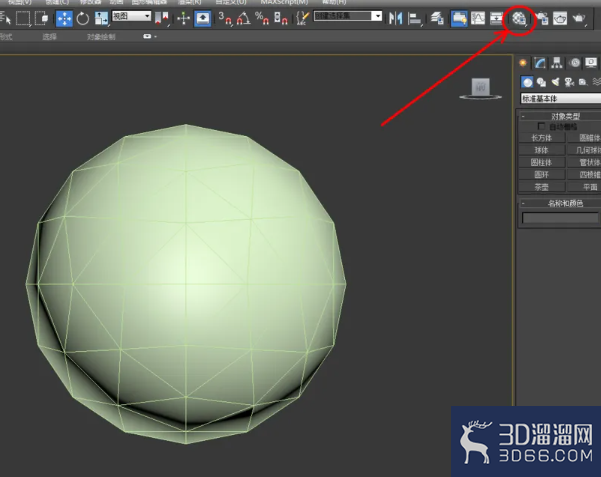Switch to the Modify panel tab

(x=540, y=63)
